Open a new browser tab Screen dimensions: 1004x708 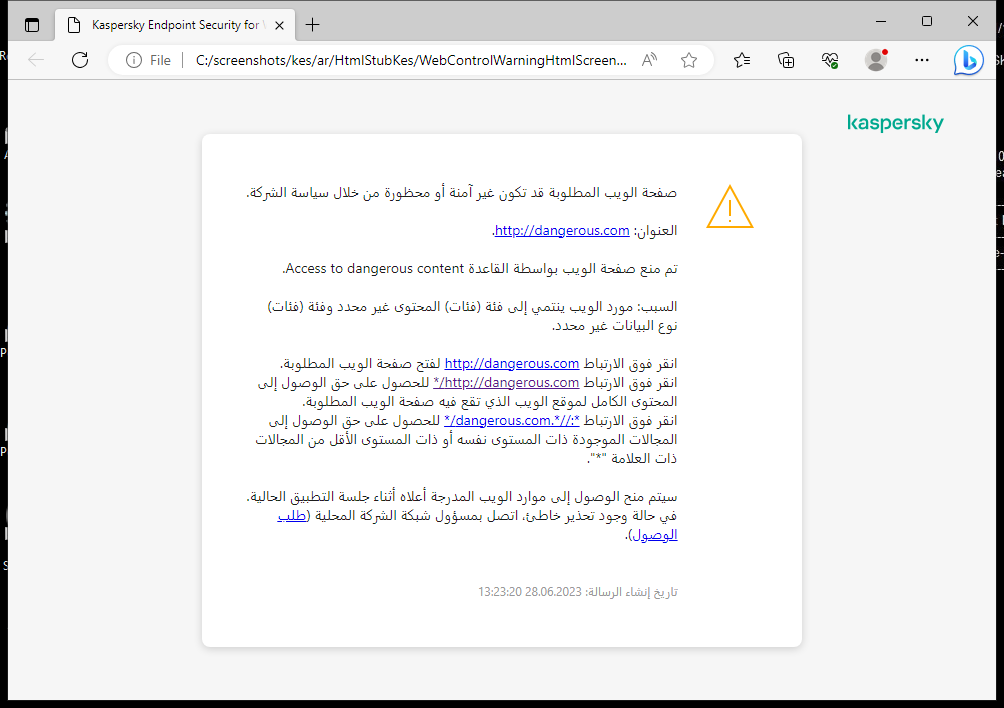(314, 24)
